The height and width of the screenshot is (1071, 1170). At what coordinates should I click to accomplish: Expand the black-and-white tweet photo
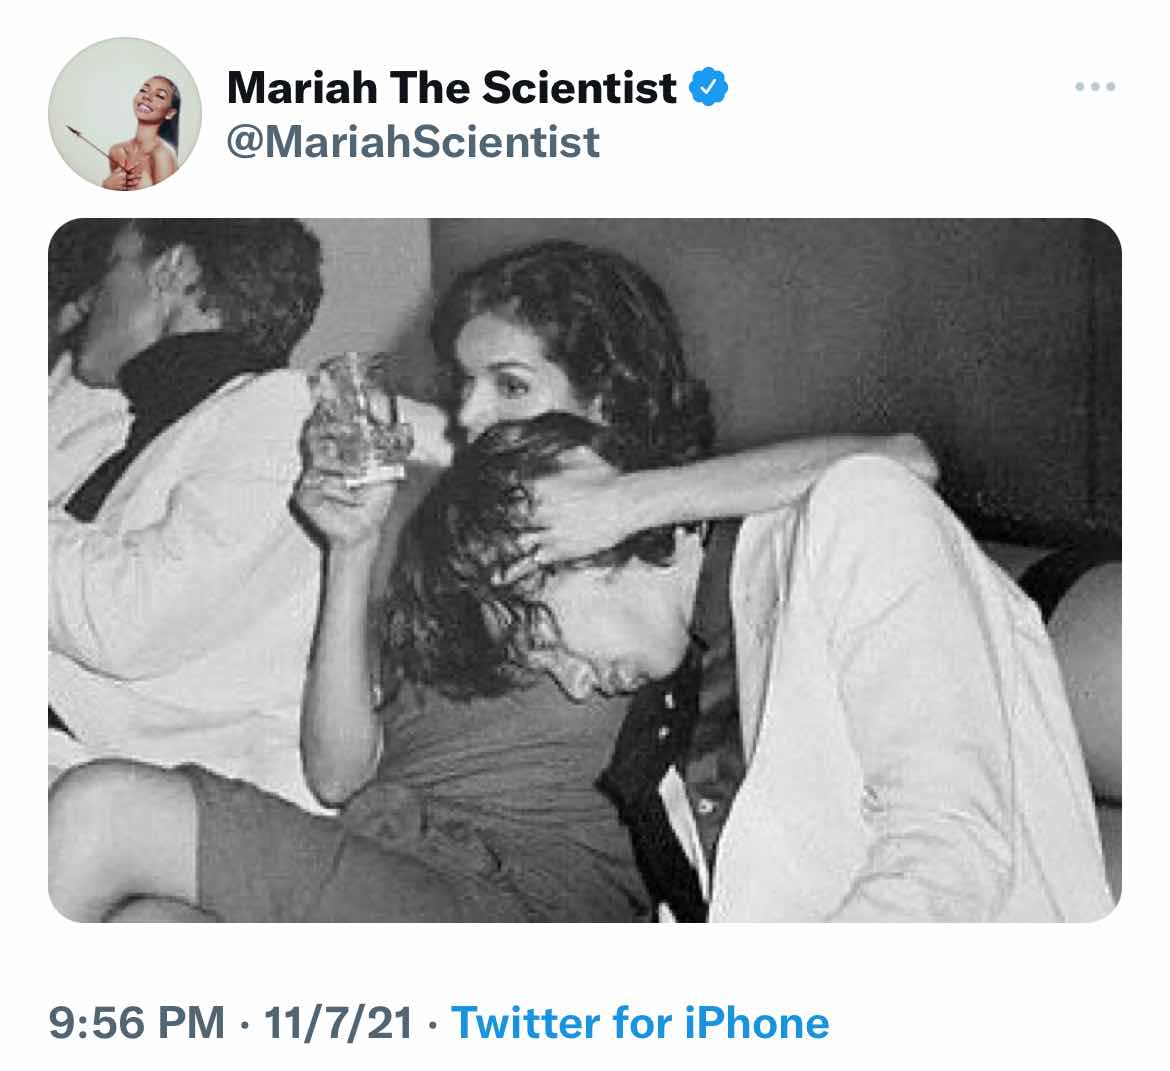pyautogui.click(x=585, y=570)
